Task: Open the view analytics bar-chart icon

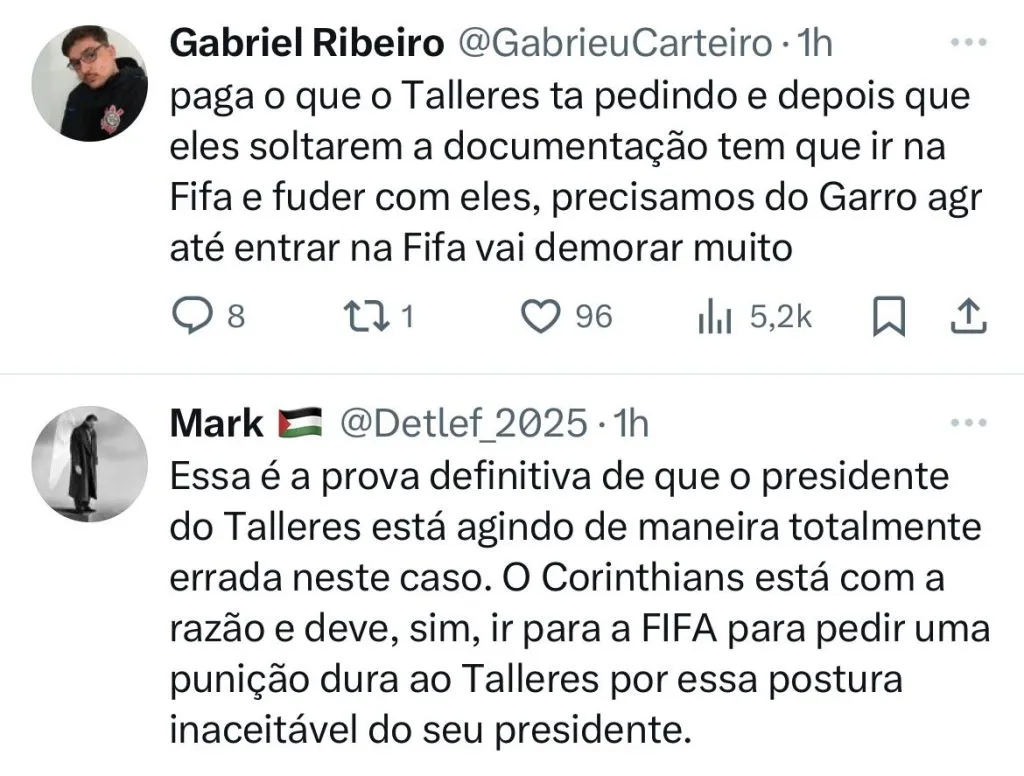Action: tap(715, 318)
